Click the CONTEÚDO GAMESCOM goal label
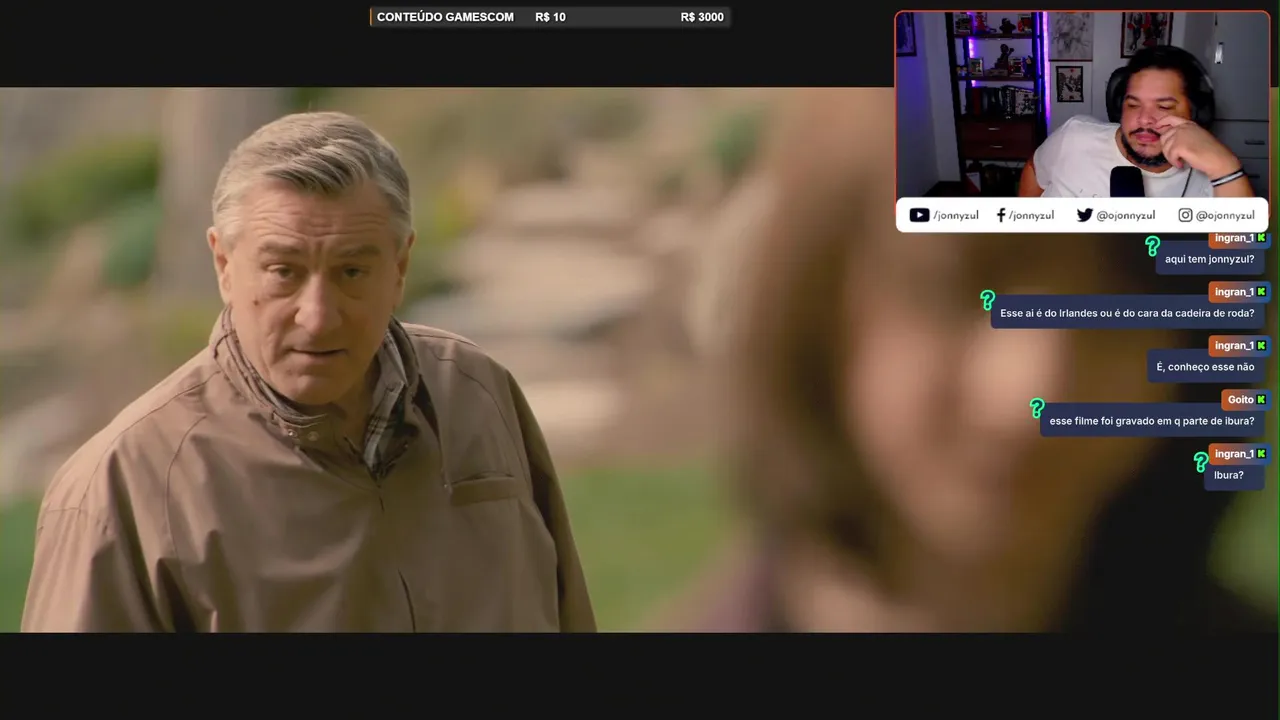The width and height of the screenshot is (1280, 720). (x=445, y=17)
